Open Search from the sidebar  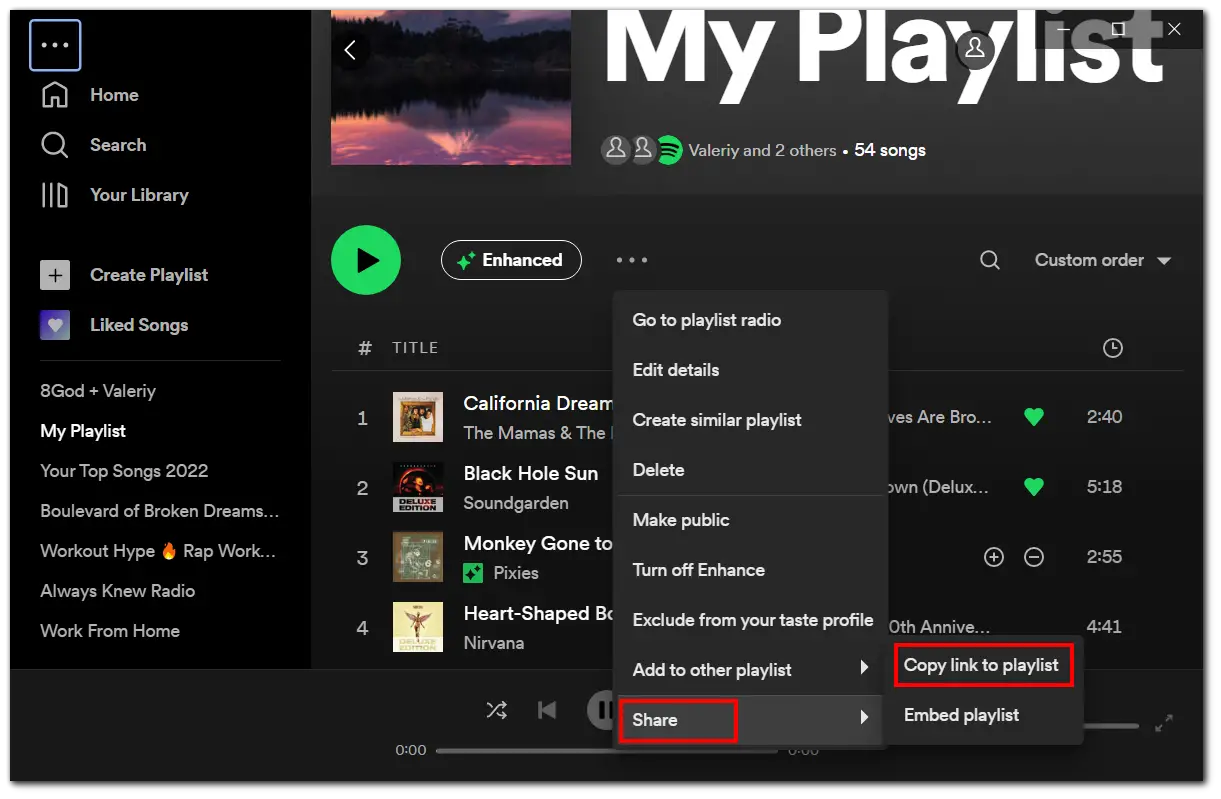click(x=55, y=145)
